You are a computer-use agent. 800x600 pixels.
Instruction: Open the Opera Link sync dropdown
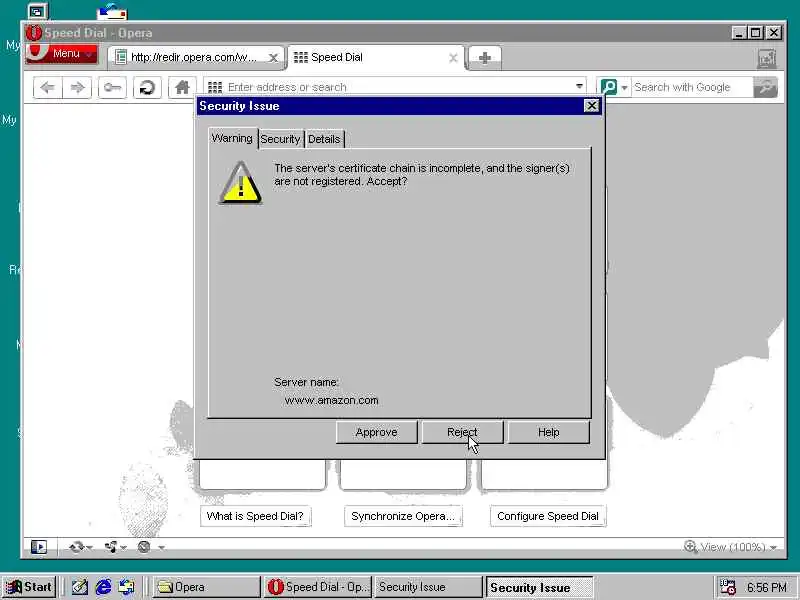pos(81,547)
